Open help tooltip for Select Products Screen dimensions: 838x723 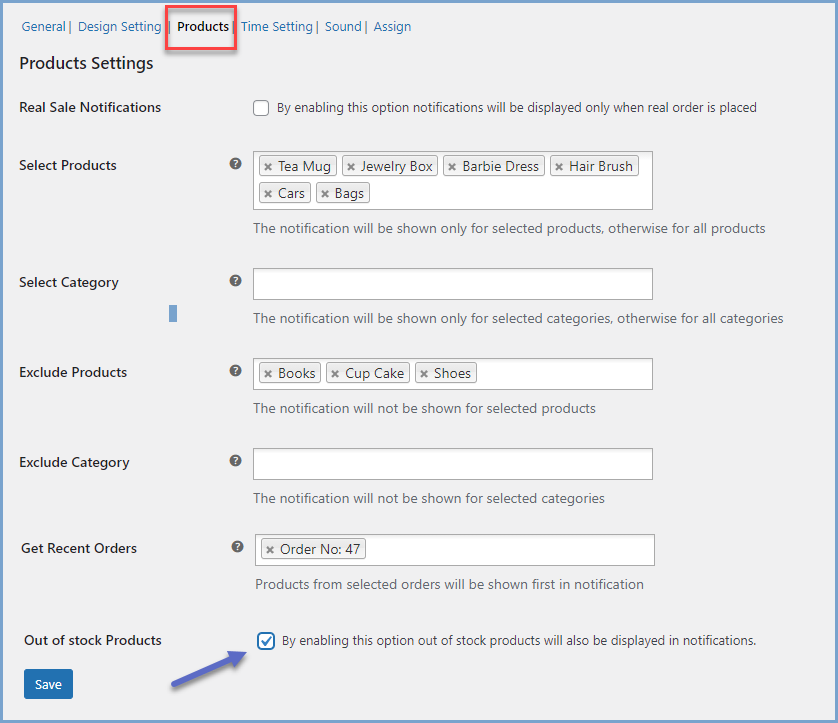click(235, 163)
